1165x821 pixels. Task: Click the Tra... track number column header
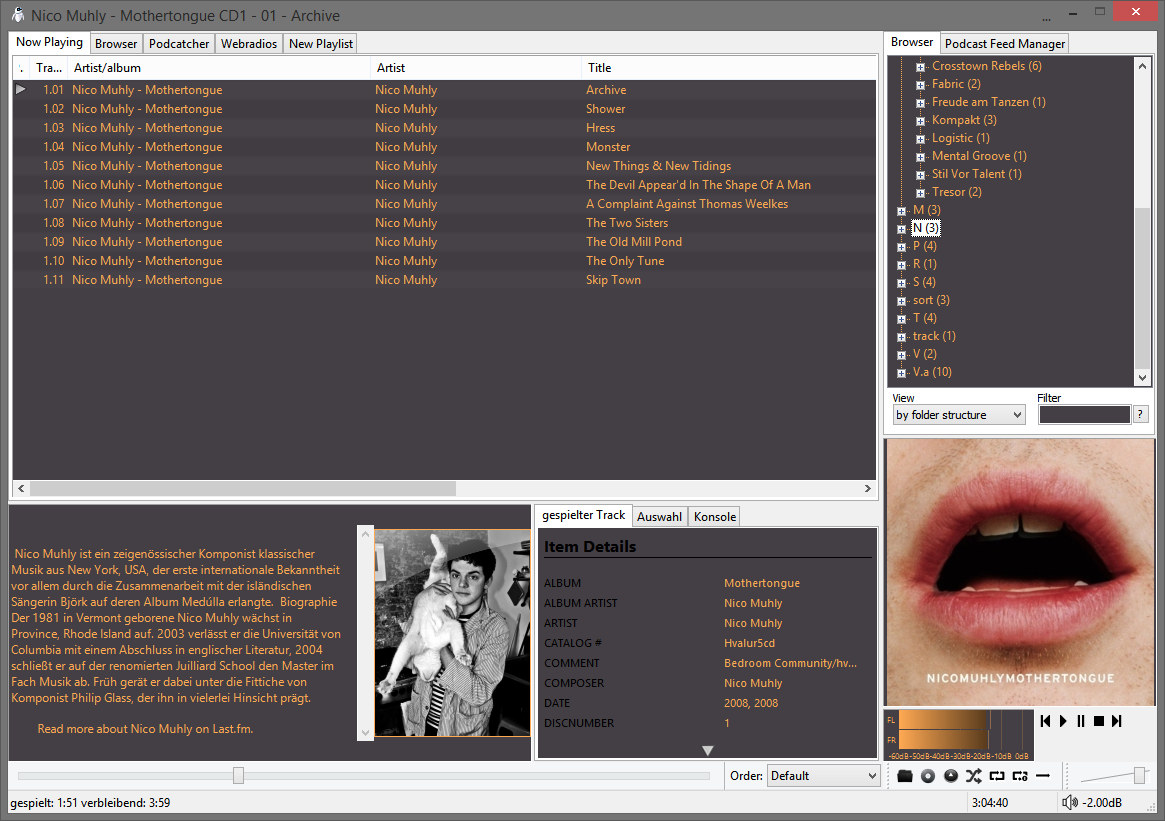pos(49,68)
